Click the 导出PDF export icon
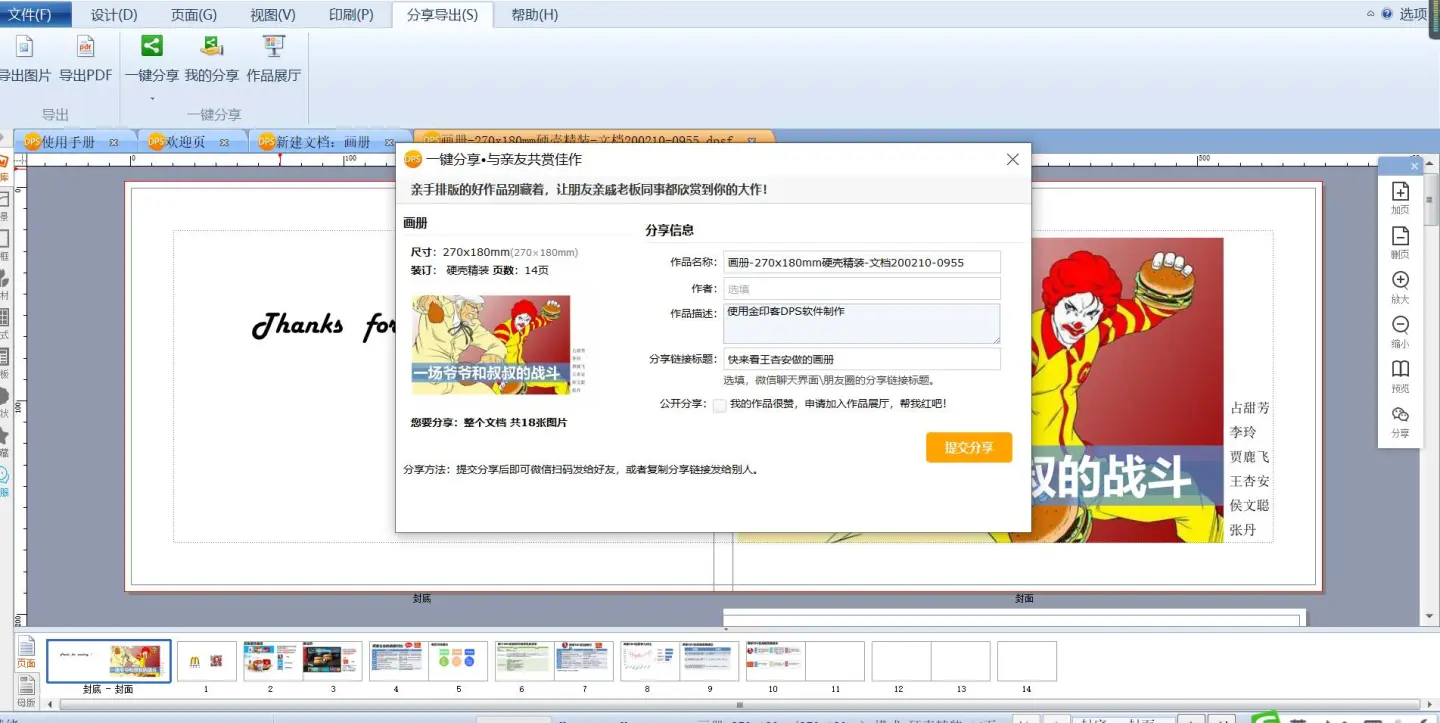Viewport: 1440px width, 723px height. [85, 48]
